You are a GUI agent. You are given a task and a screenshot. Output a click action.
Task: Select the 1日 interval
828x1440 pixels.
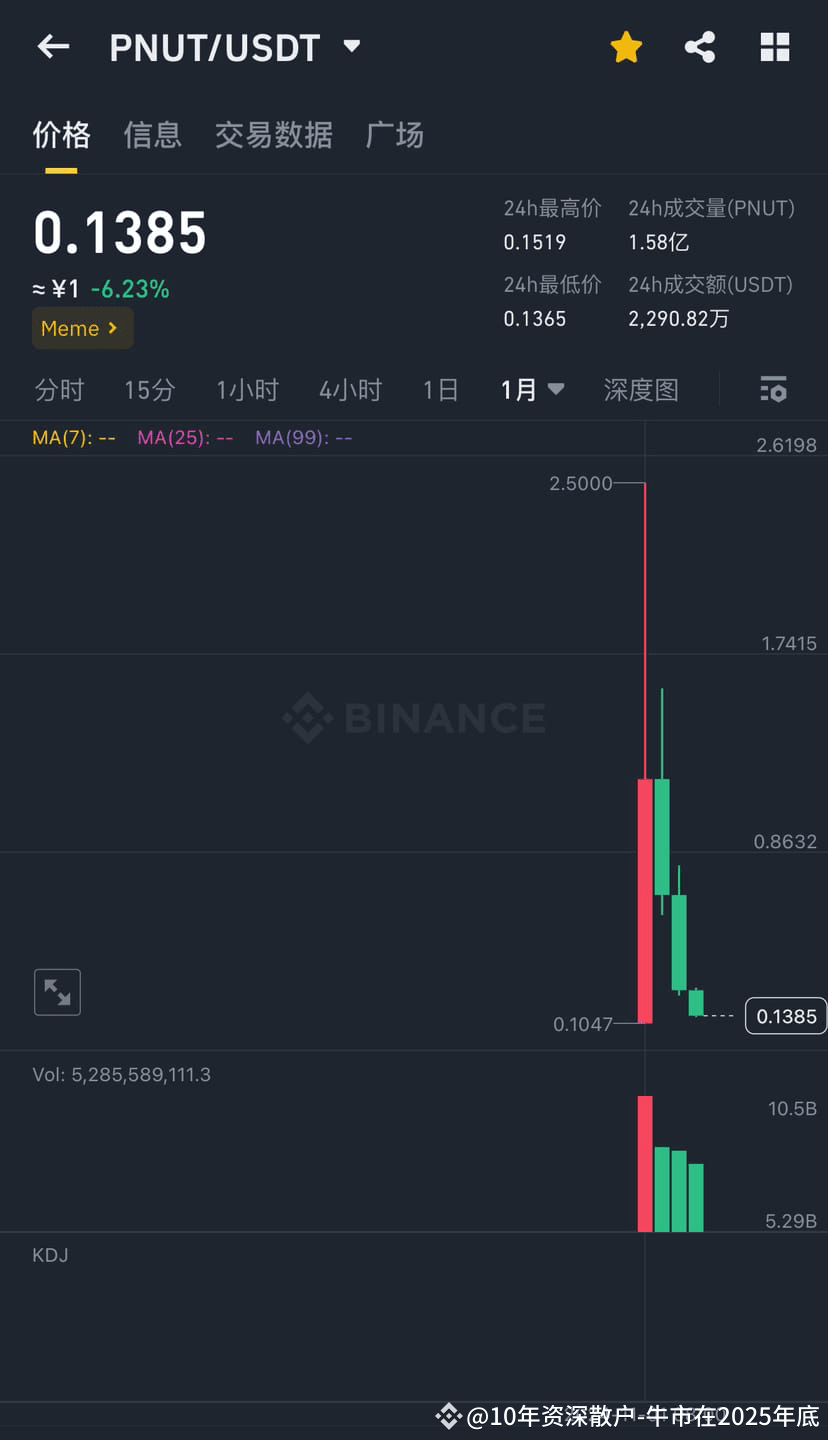tap(440, 389)
